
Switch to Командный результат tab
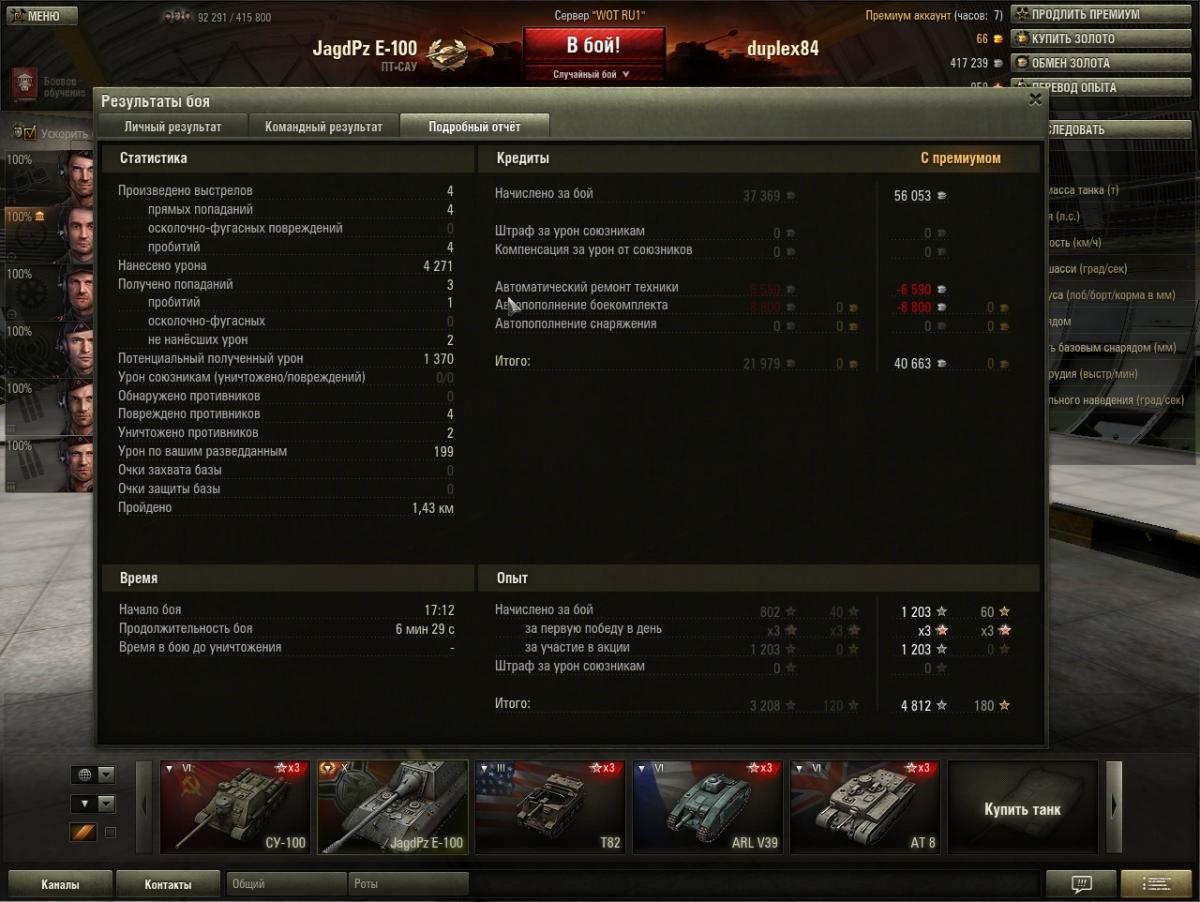tap(323, 127)
